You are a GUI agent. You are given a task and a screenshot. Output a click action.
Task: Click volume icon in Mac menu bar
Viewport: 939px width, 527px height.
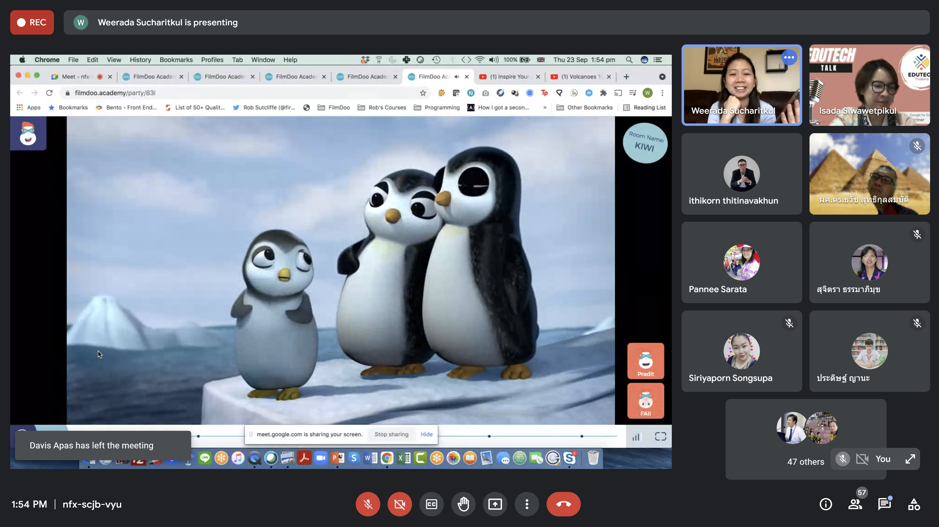(x=493, y=60)
